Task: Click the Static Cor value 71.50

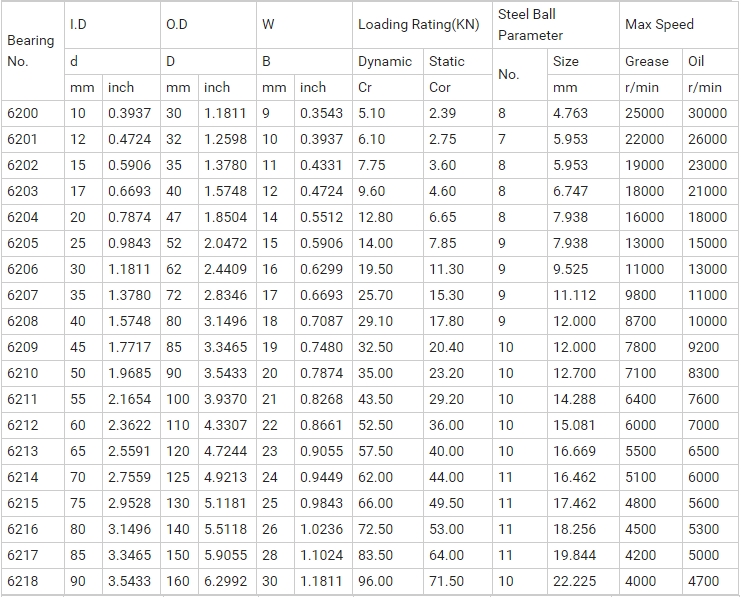Action: (458, 581)
